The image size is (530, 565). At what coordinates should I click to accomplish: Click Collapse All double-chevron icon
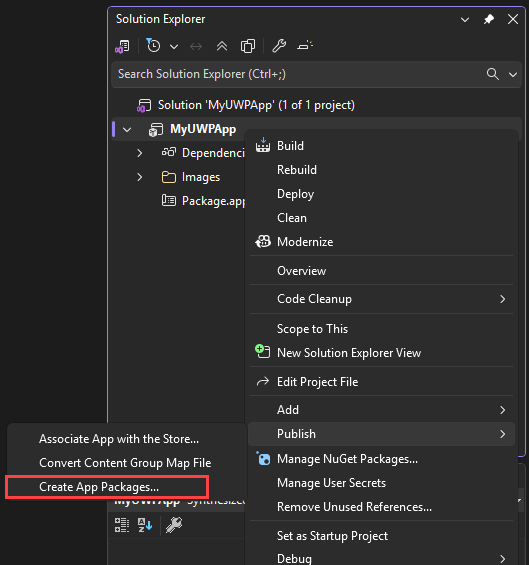point(222,46)
